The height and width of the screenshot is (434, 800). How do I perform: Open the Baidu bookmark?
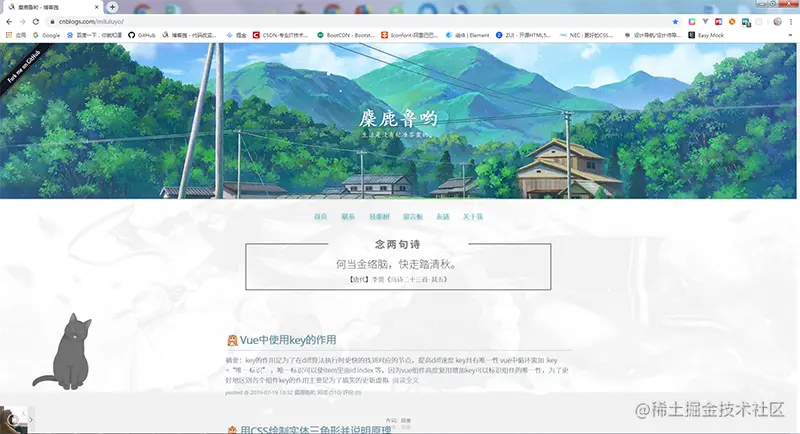pyautogui.click(x=94, y=35)
